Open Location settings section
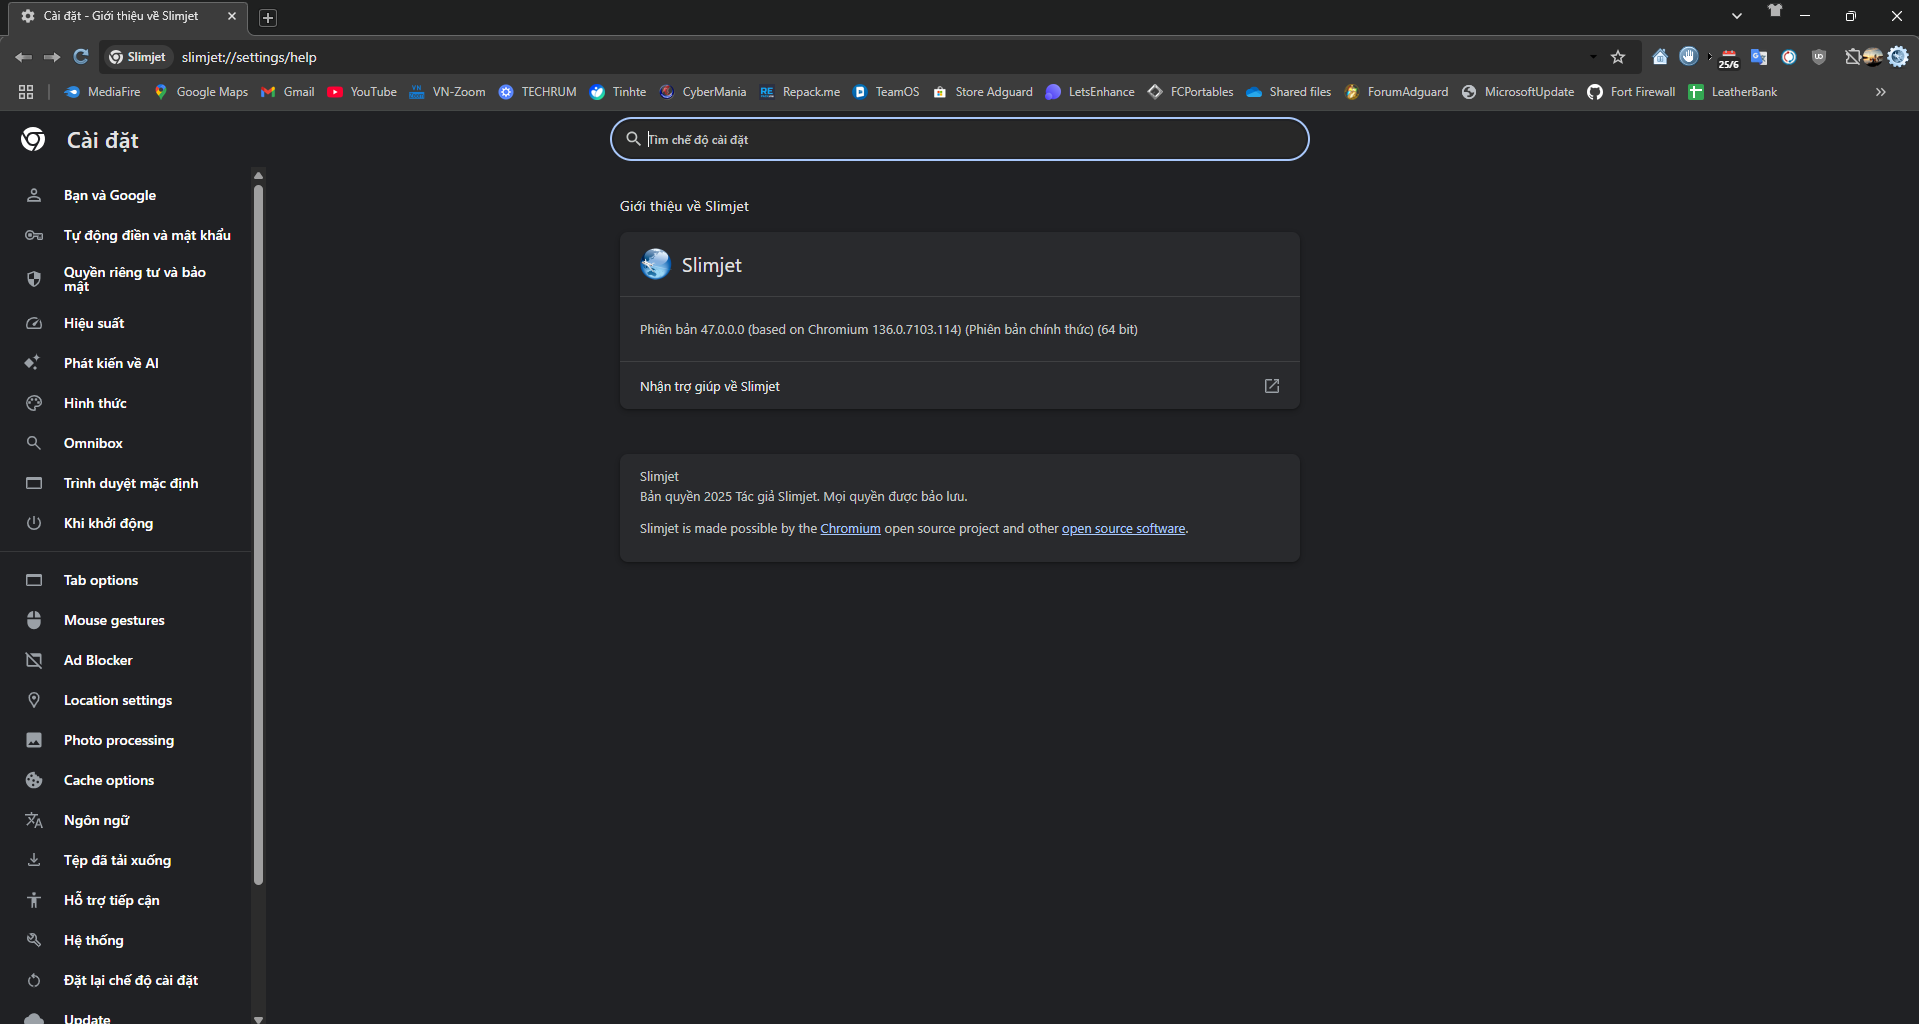 coord(117,700)
